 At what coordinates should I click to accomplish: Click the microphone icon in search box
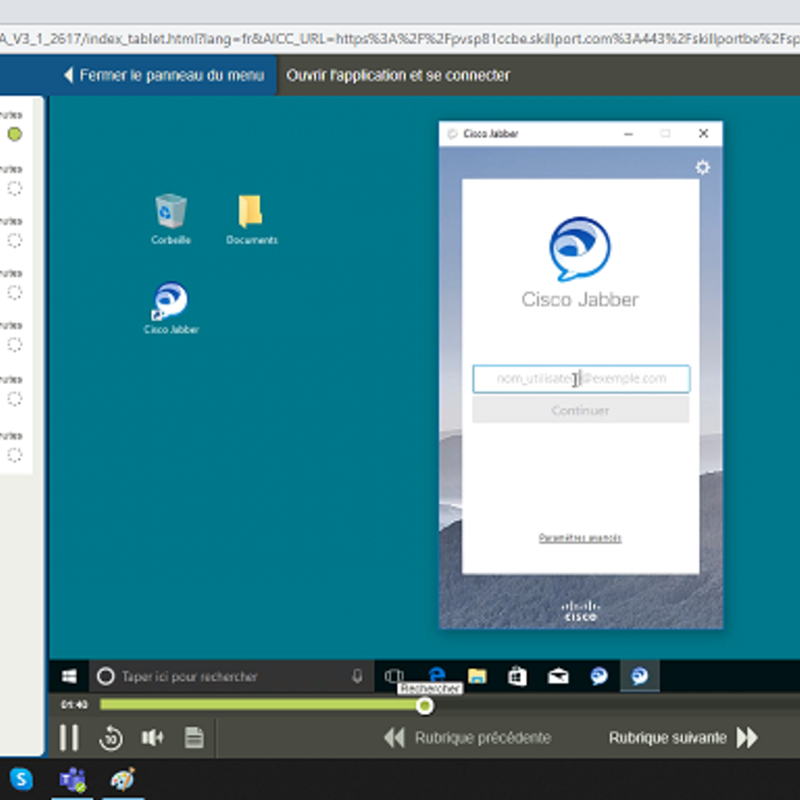point(357,677)
